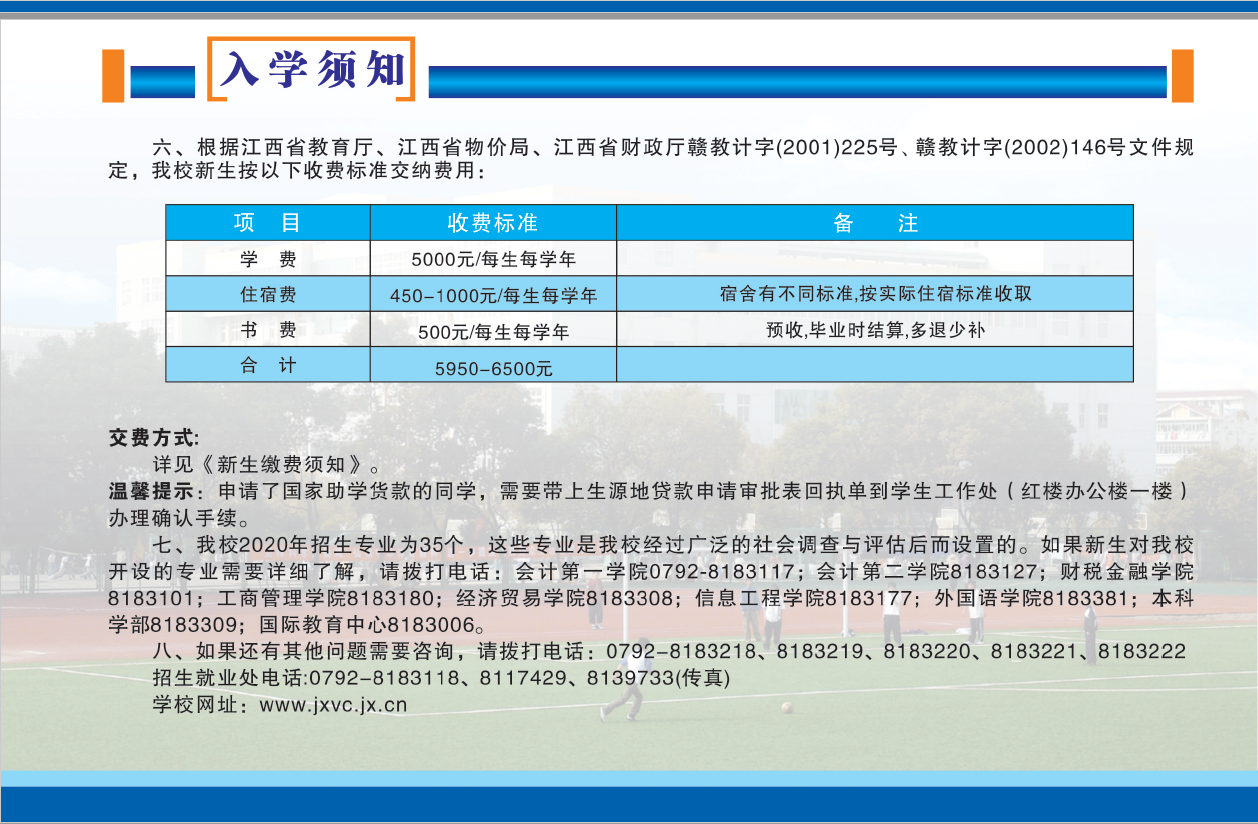Screen dimensions: 1258x824
Task: Click the 入学须知 title box
Action: click(x=311, y=69)
